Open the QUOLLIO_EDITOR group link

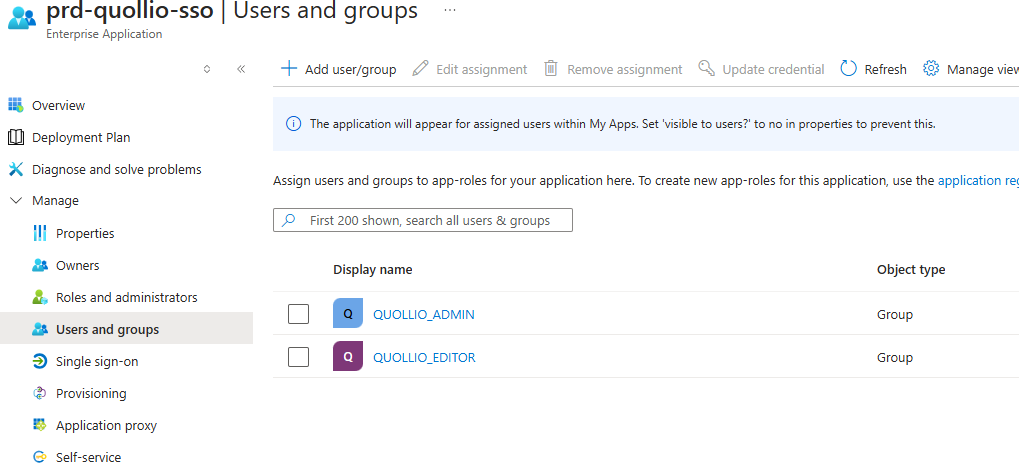424,357
